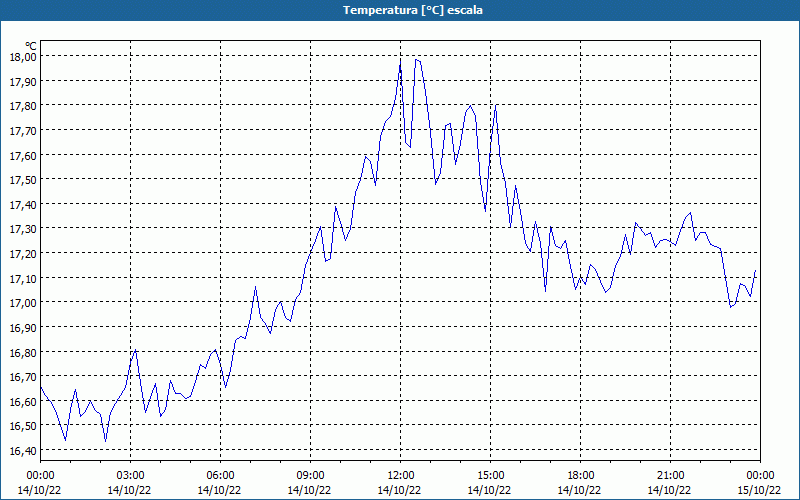Click the 15/10/22 date label
Image resolution: width=800 pixels, height=500 pixels.
[x=759, y=490]
